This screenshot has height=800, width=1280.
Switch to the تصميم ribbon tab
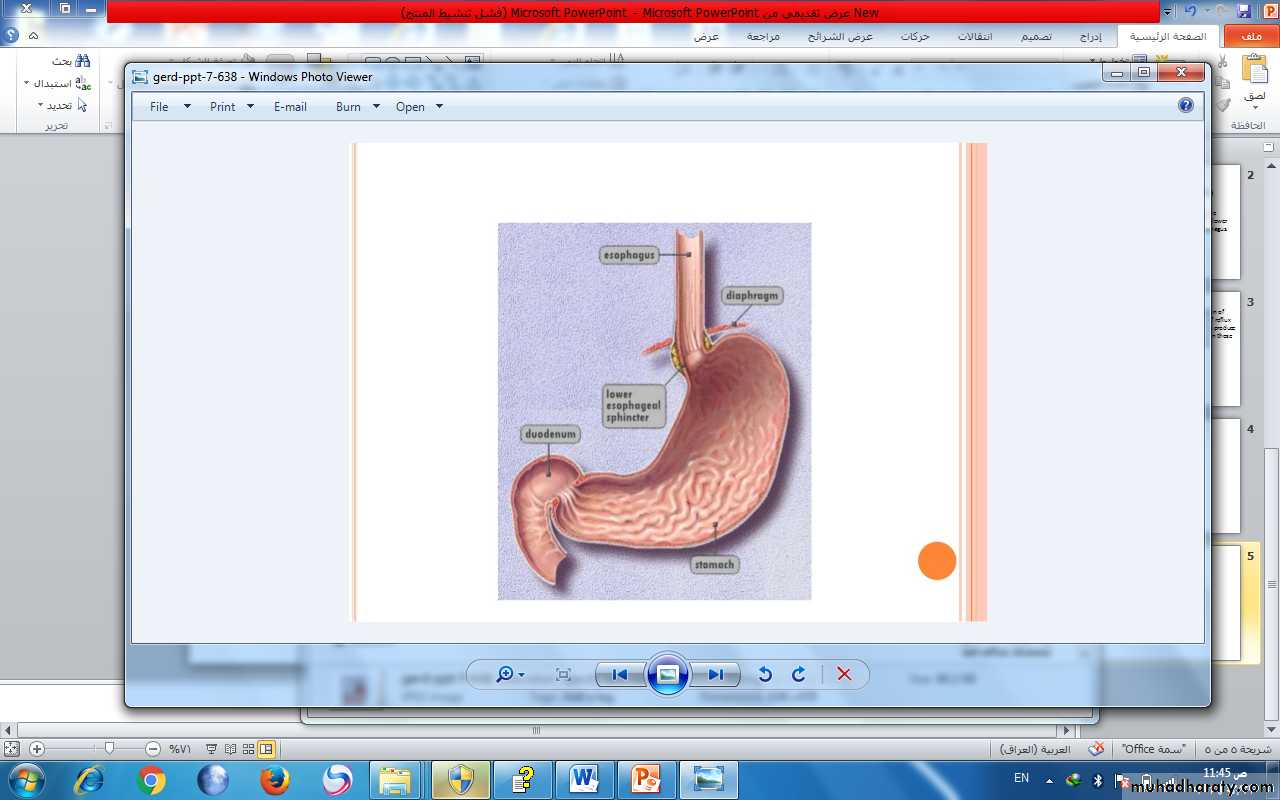[x=1036, y=36]
